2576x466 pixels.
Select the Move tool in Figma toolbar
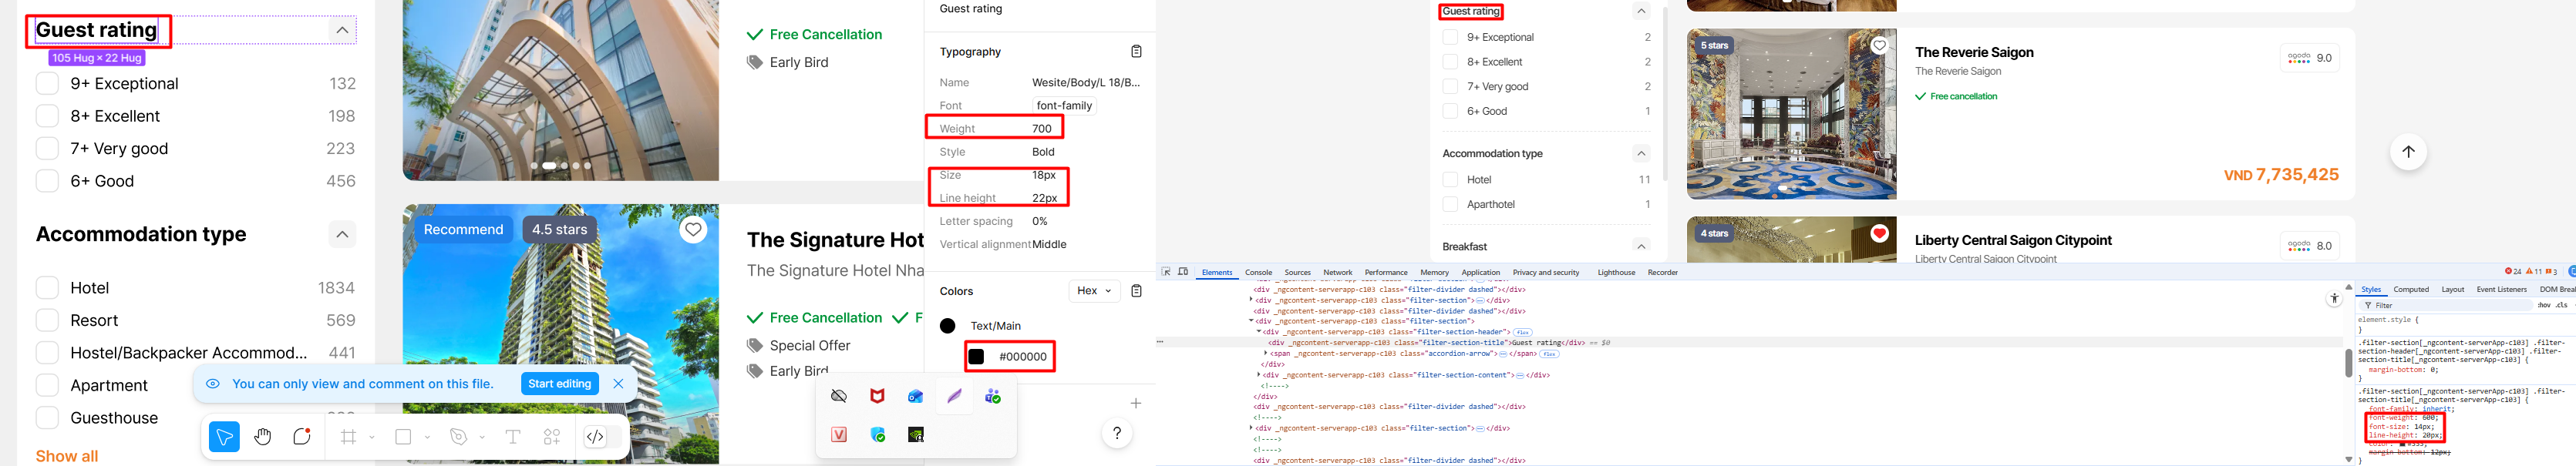(x=224, y=437)
